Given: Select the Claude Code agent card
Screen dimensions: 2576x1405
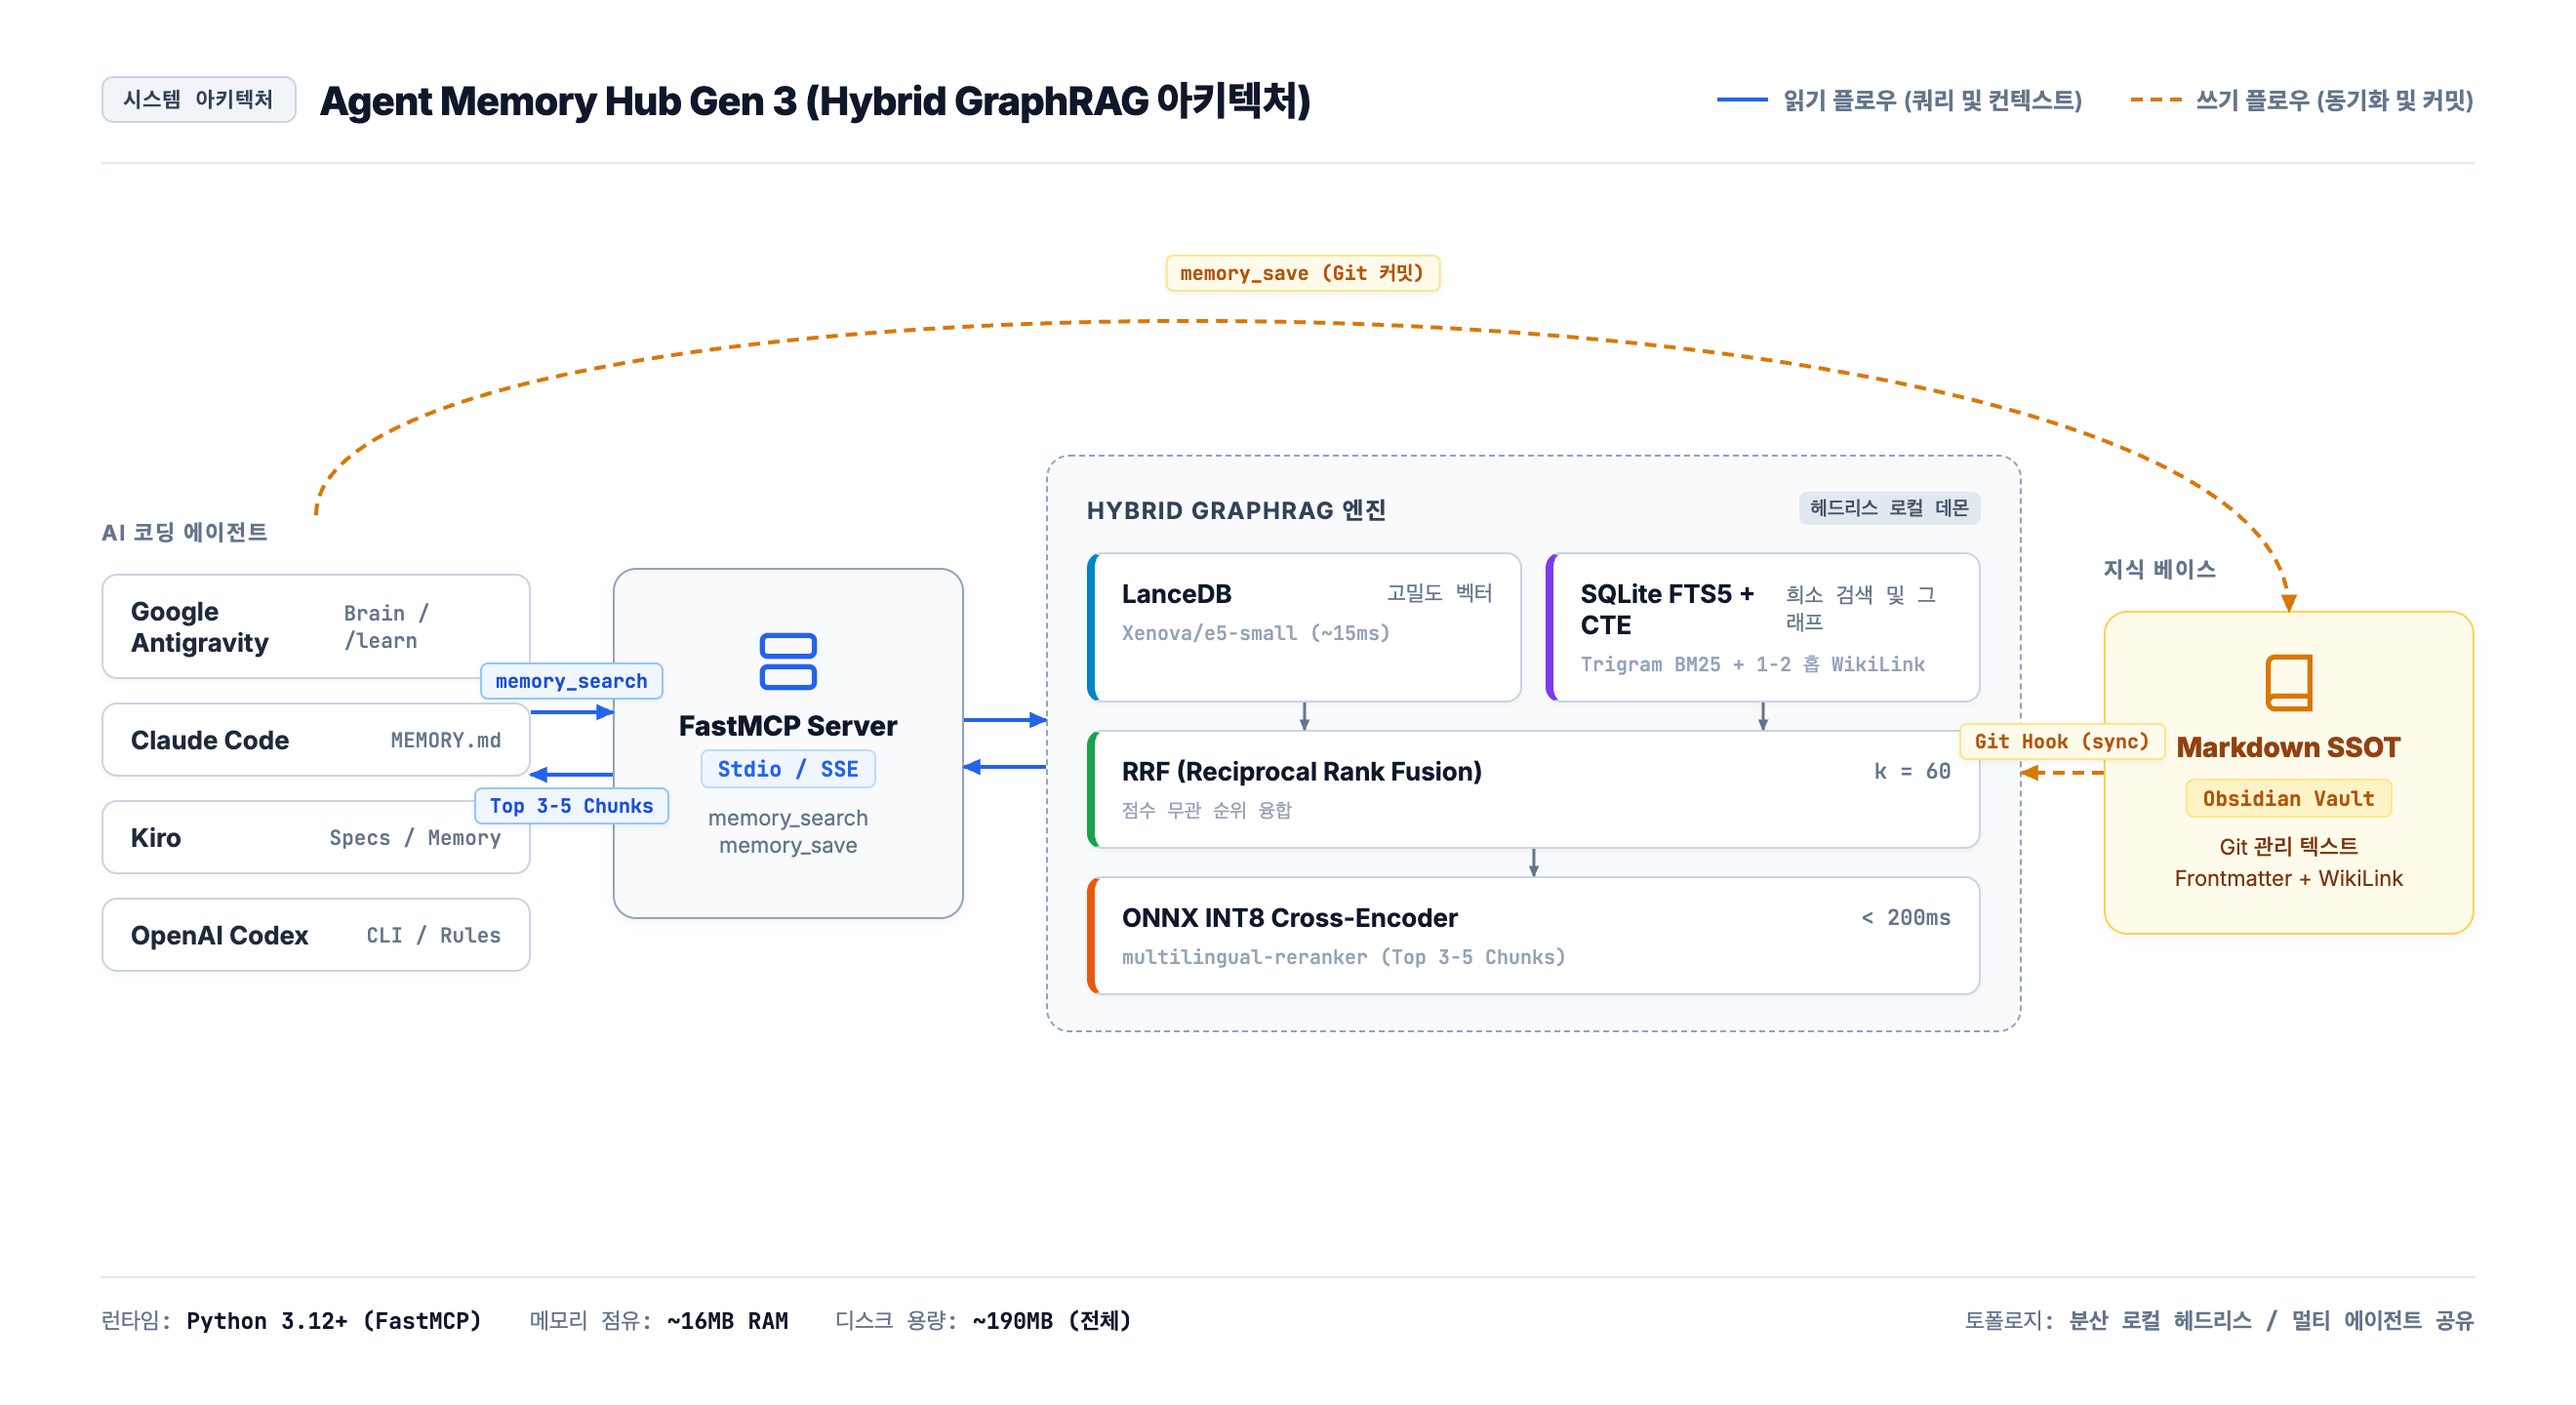Looking at the screenshot, I should coord(316,740).
